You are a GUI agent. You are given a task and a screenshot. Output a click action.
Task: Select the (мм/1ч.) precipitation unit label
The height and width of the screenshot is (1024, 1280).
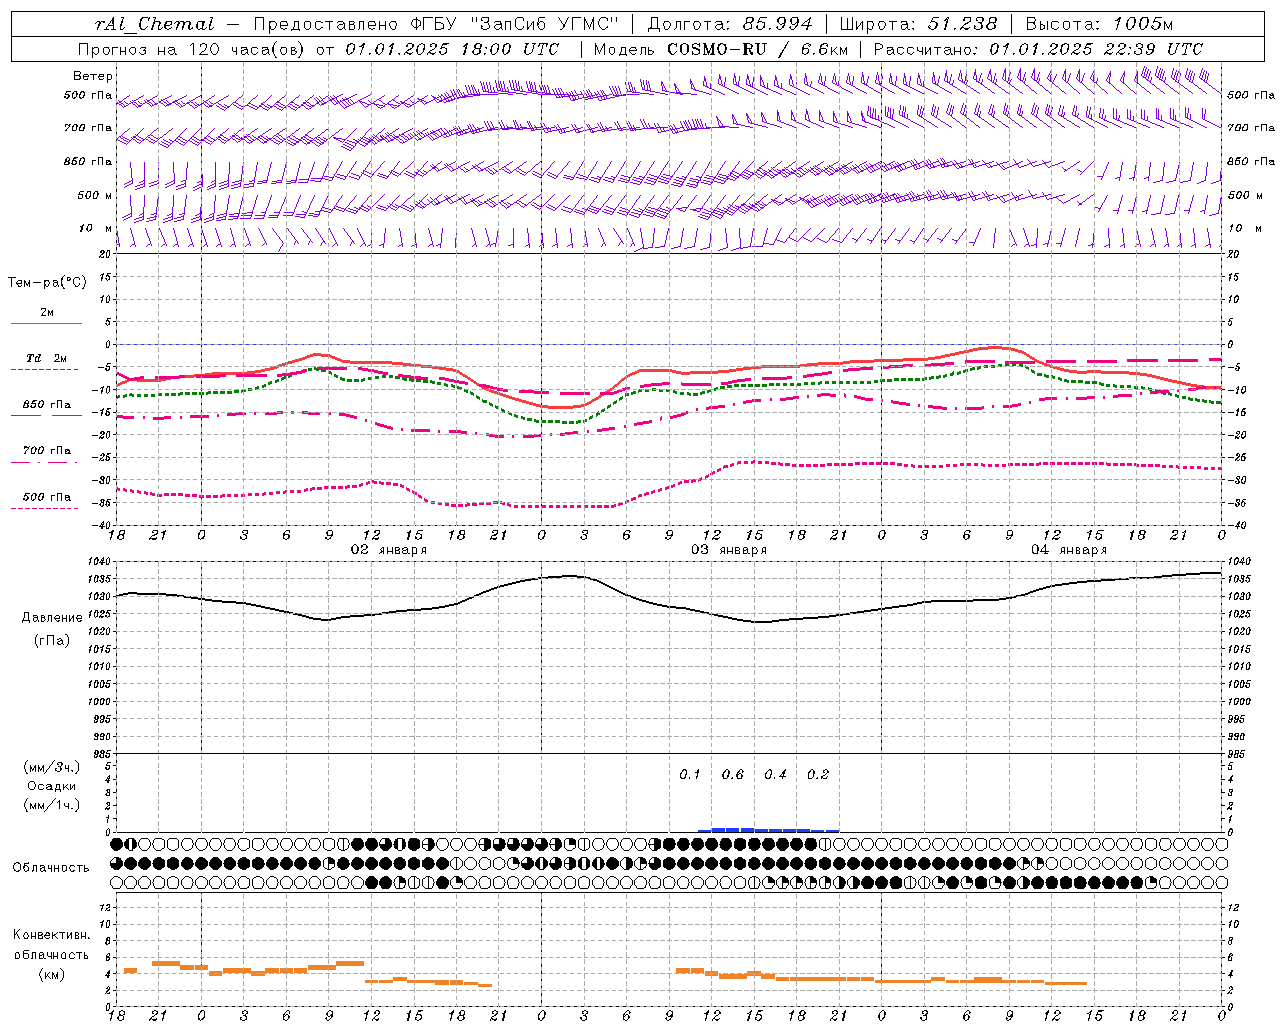(52, 805)
